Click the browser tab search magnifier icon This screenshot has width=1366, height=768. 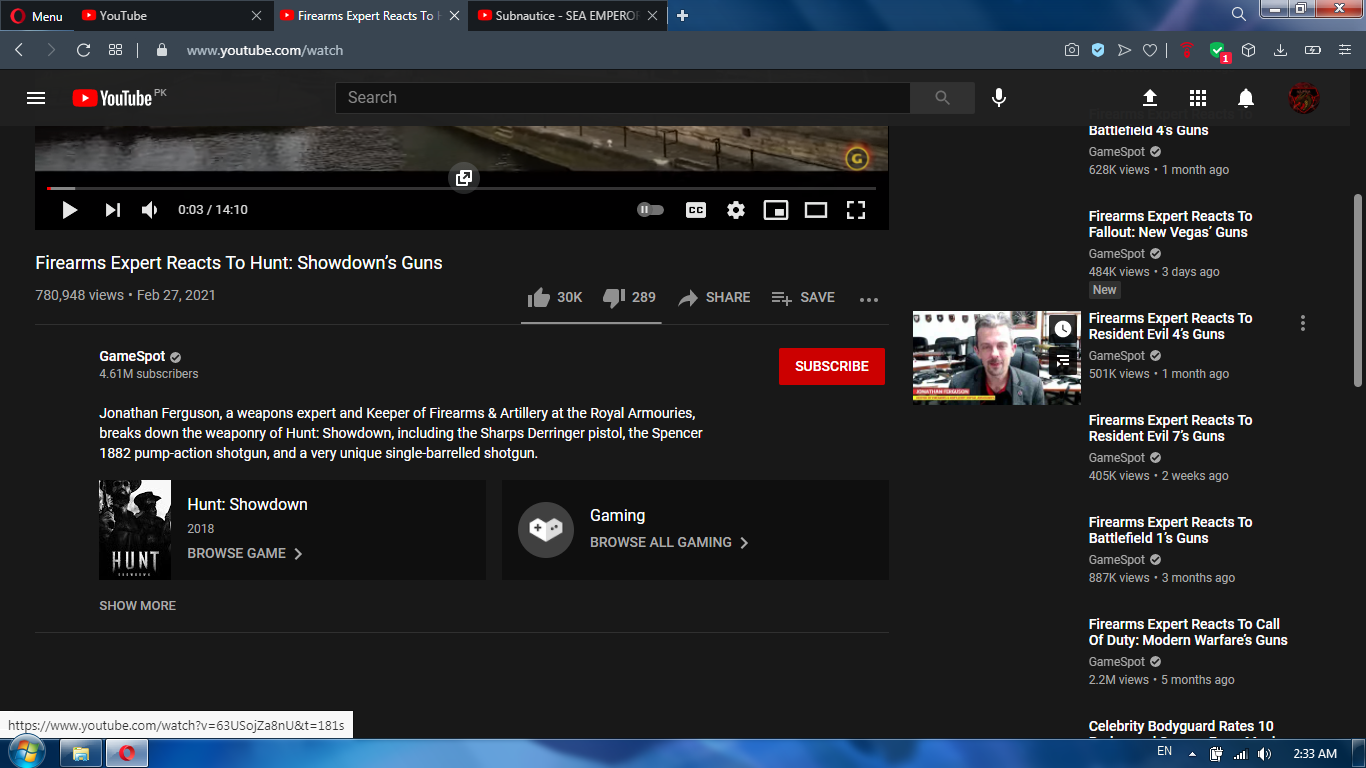pyautogui.click(x=1238, y=15)
